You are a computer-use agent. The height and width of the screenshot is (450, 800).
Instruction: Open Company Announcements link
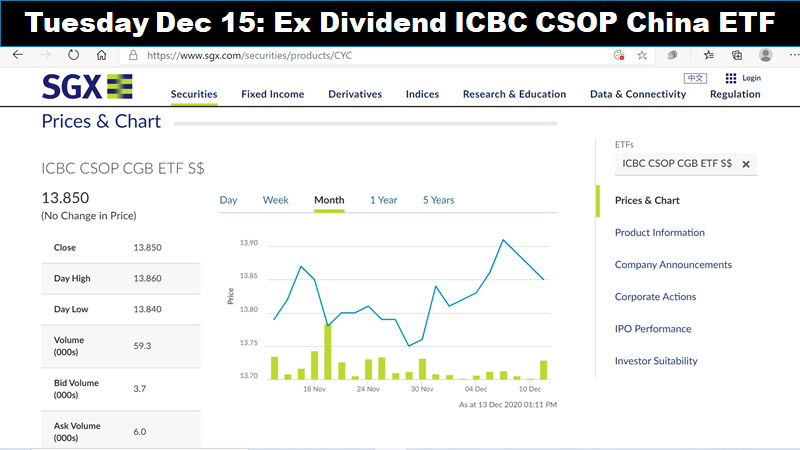click(x=673, y=265)
